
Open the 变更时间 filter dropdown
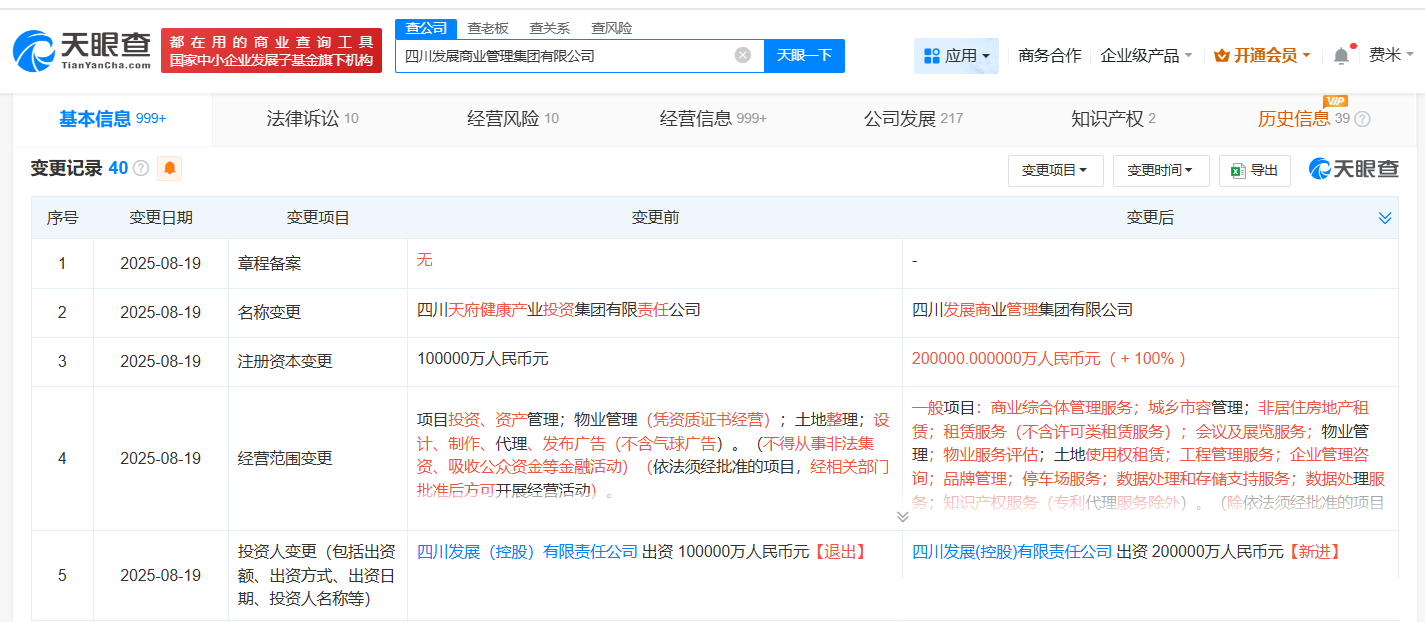click(1160, 171)
